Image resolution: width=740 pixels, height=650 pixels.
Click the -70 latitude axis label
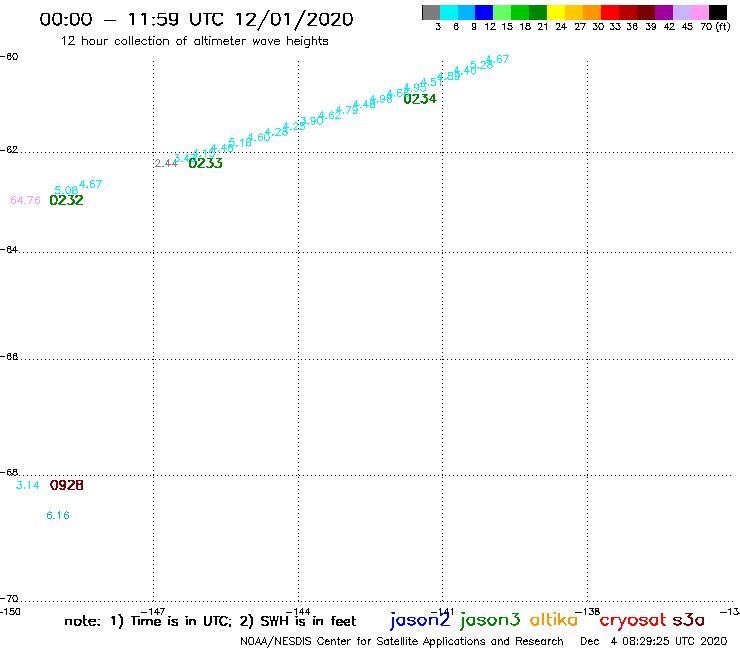click(9, 599)
